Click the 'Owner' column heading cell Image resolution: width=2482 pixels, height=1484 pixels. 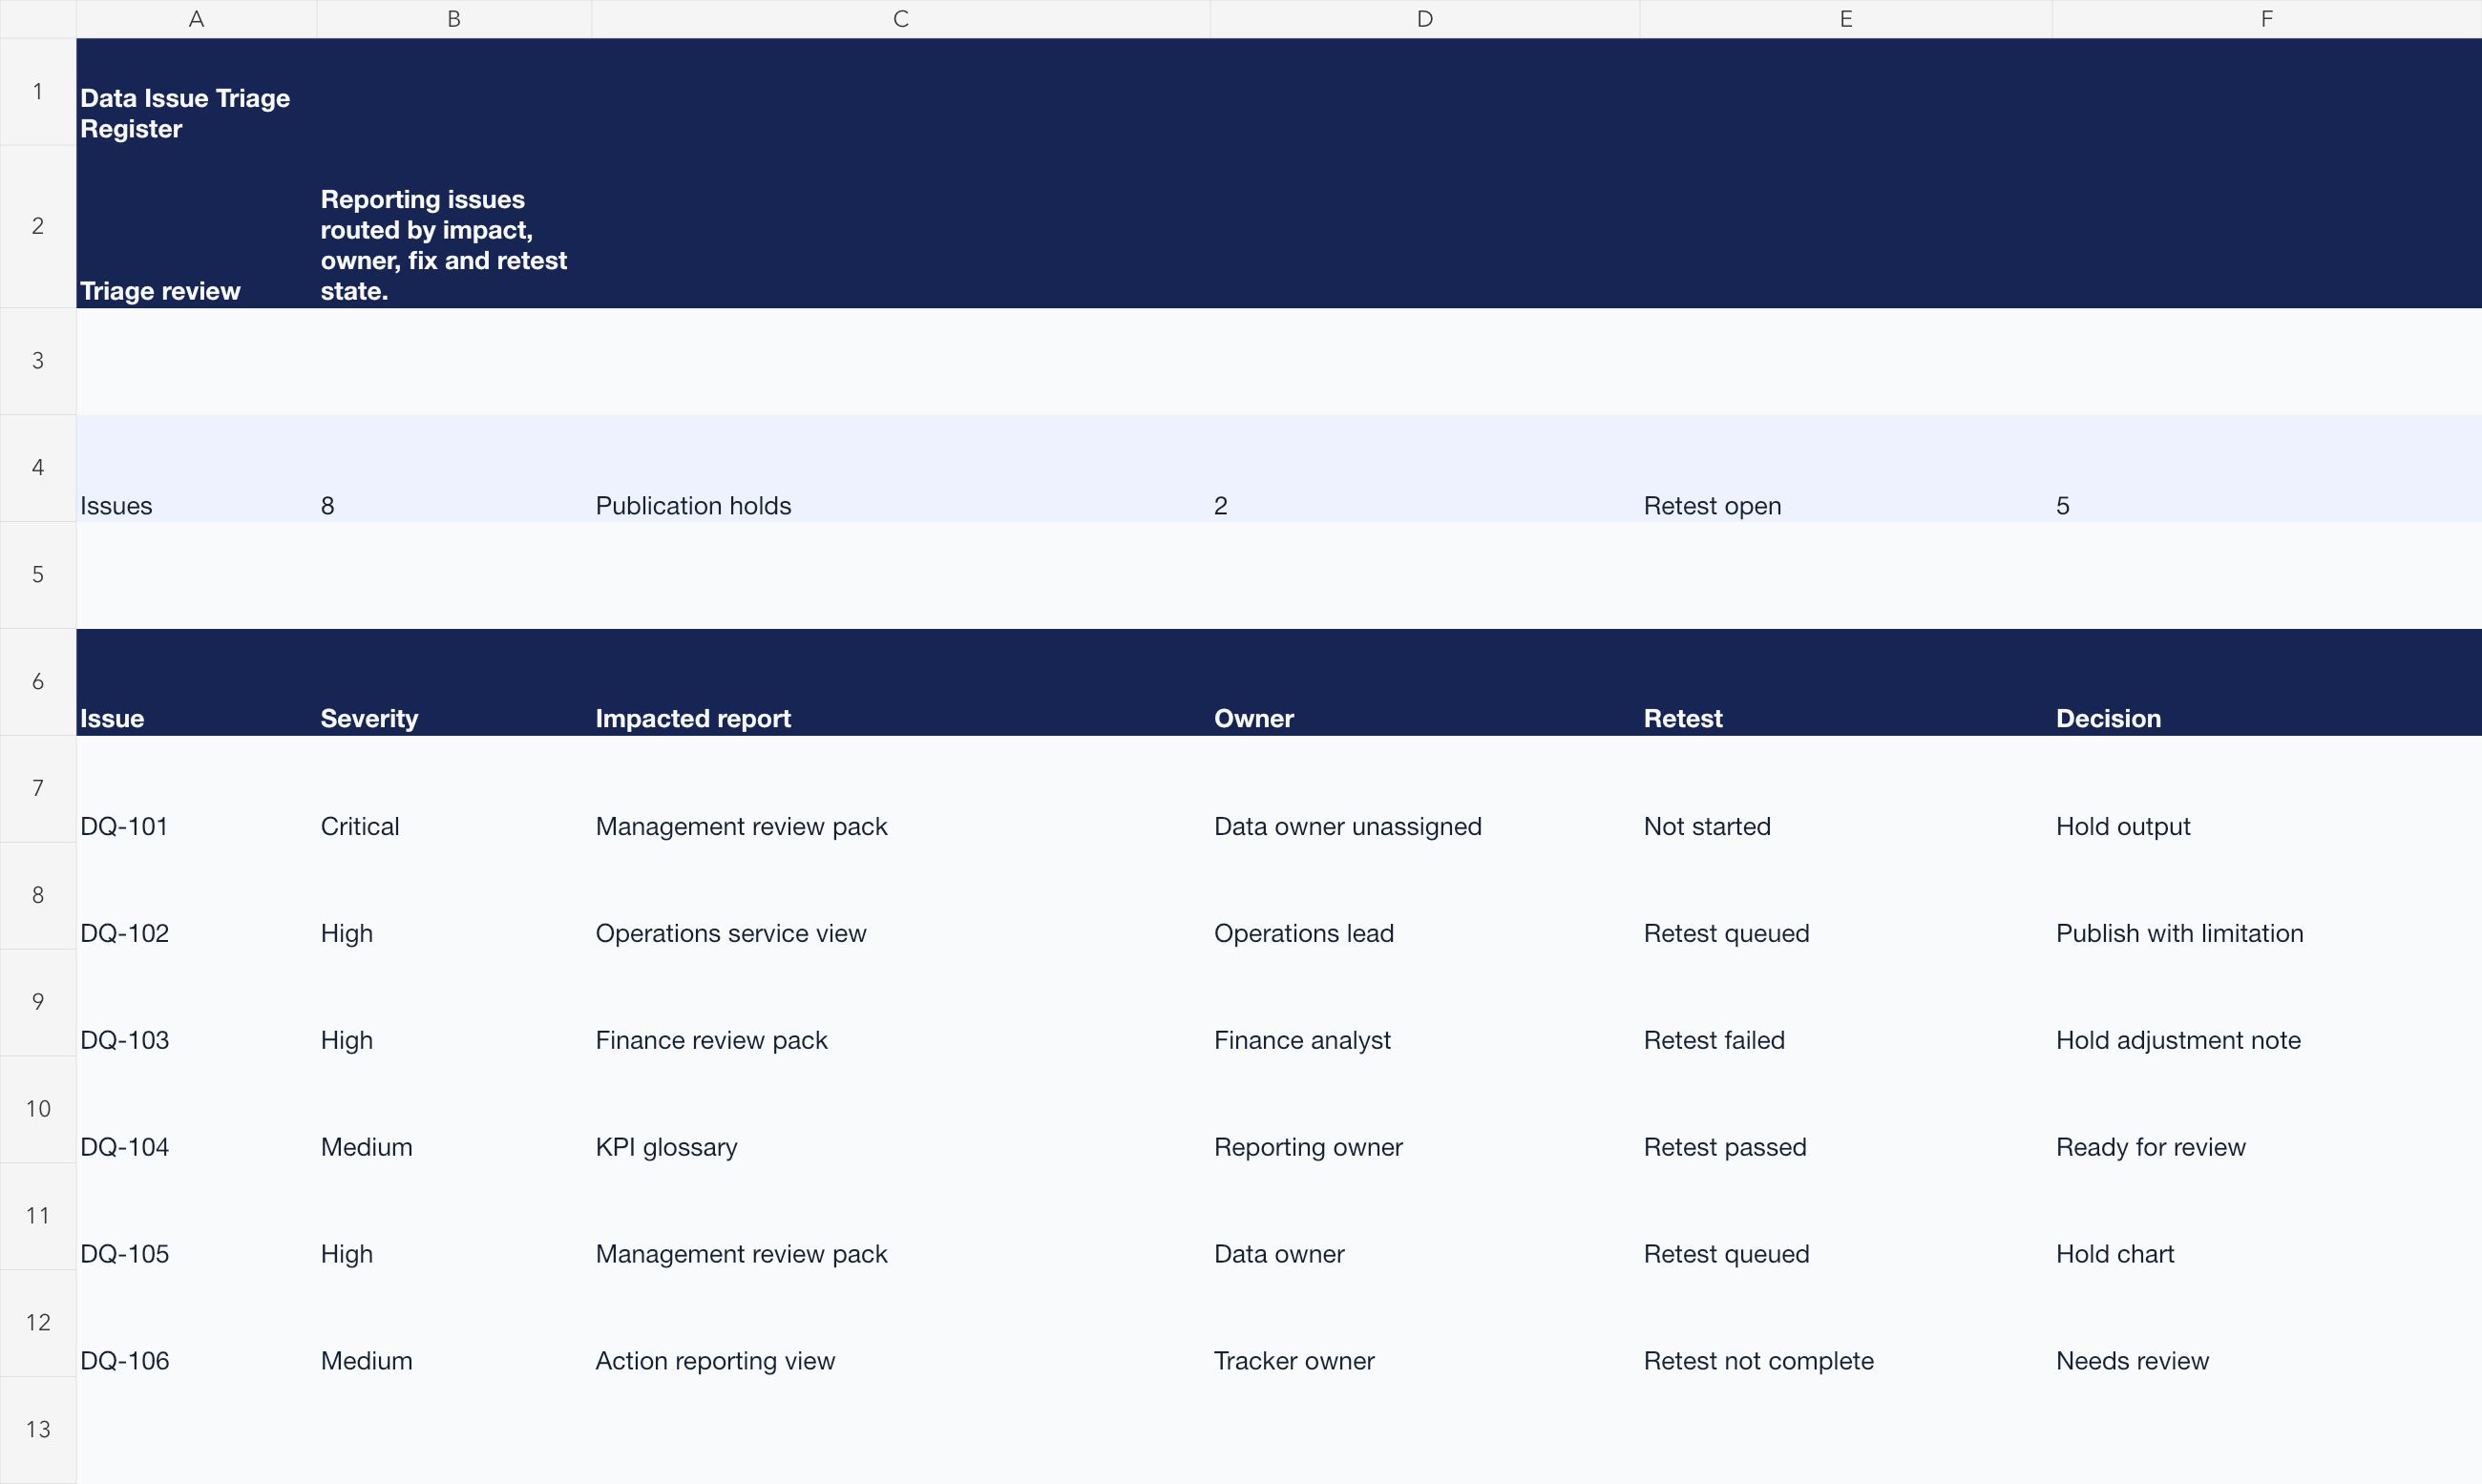click(1425, 682)
